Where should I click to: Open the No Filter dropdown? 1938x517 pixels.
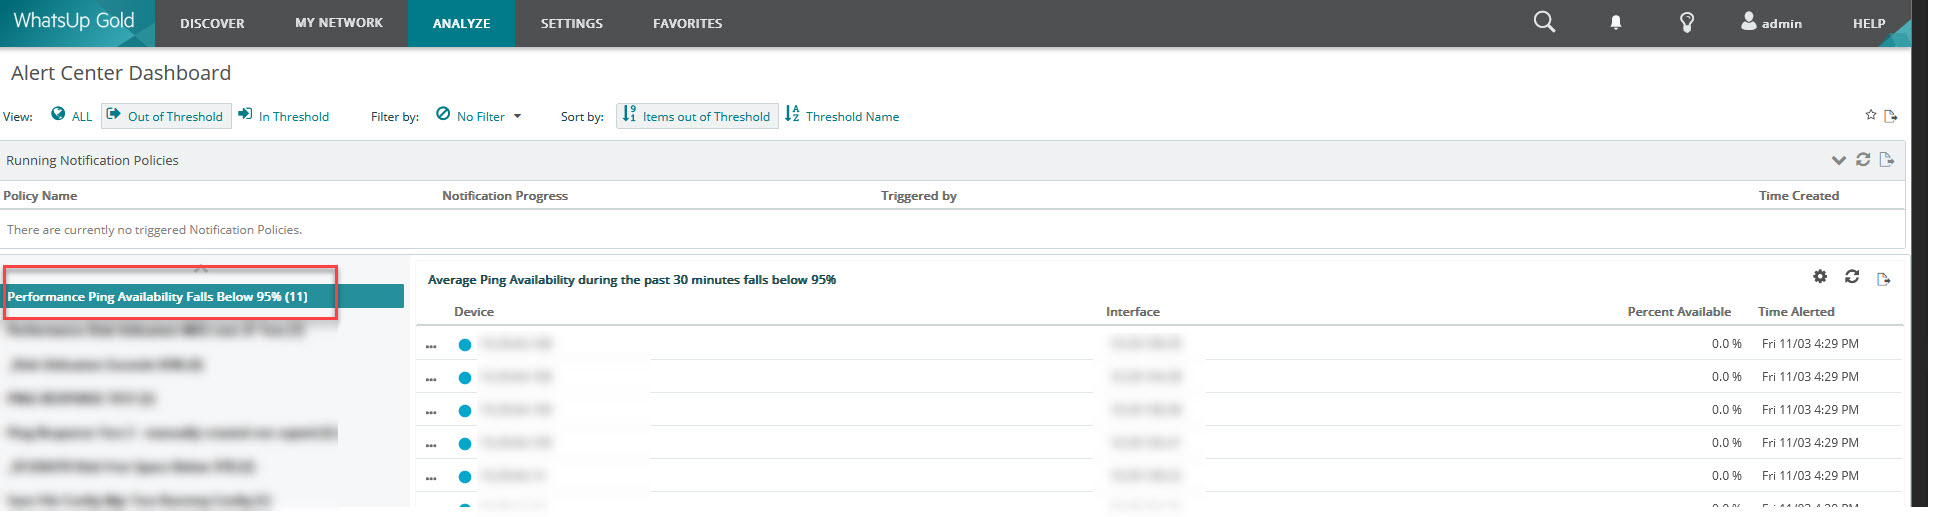[479, 116]
